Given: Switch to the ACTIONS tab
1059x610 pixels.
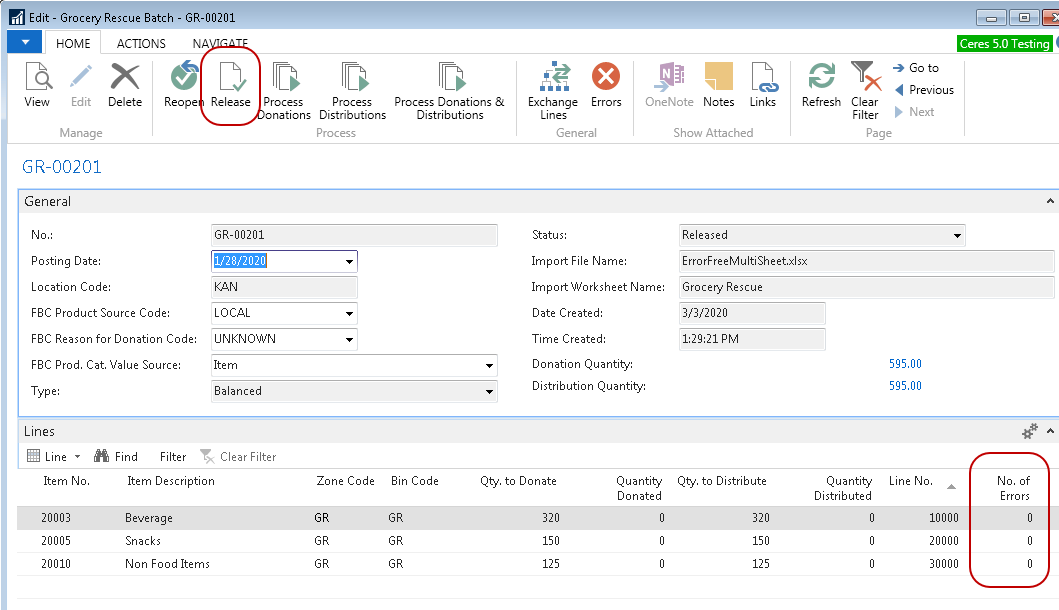Looking at the screenshot, I should pos(141,44).
